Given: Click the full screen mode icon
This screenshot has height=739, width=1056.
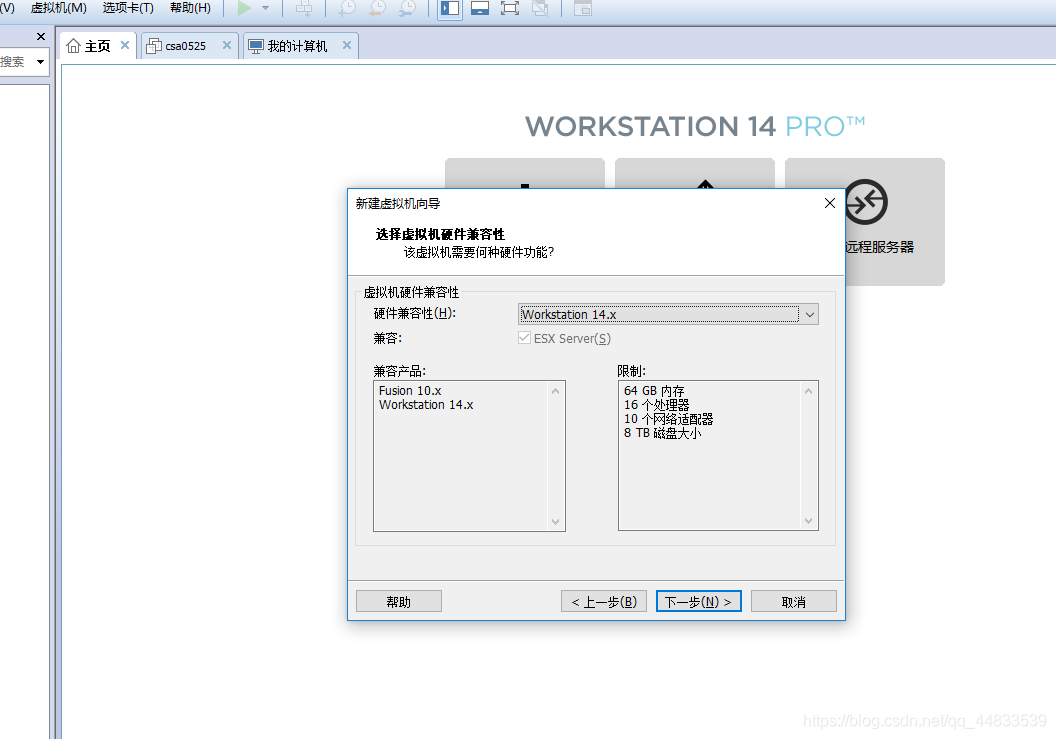Looking at the screenshot, I should pos(510,8).
